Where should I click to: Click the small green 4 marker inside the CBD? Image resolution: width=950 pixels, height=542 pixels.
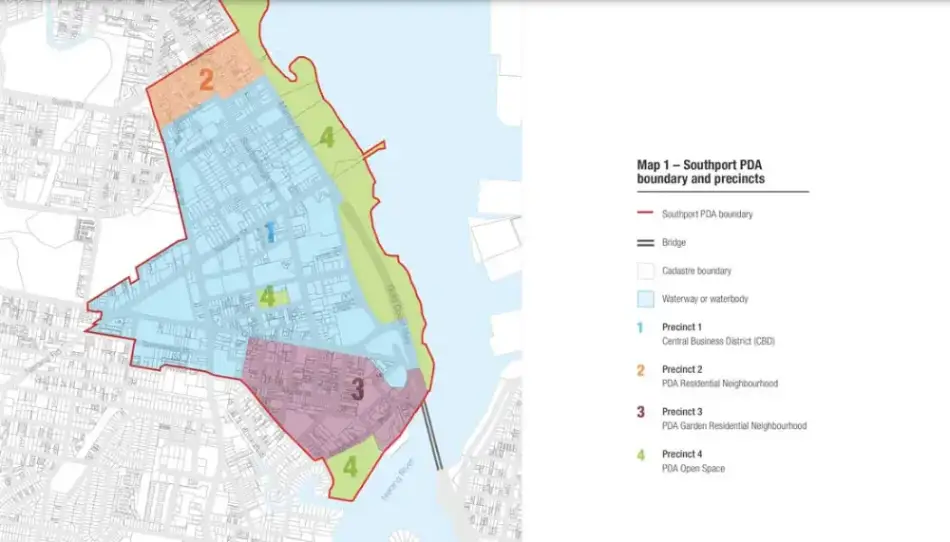[x=267, y=297]
